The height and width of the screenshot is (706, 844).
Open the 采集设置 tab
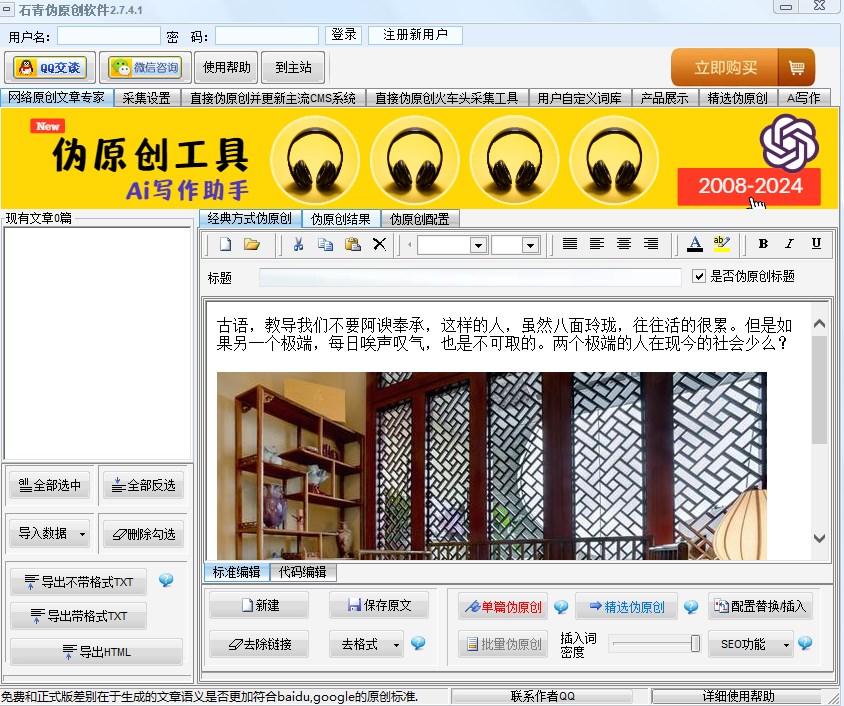click(x=147, y=98)
